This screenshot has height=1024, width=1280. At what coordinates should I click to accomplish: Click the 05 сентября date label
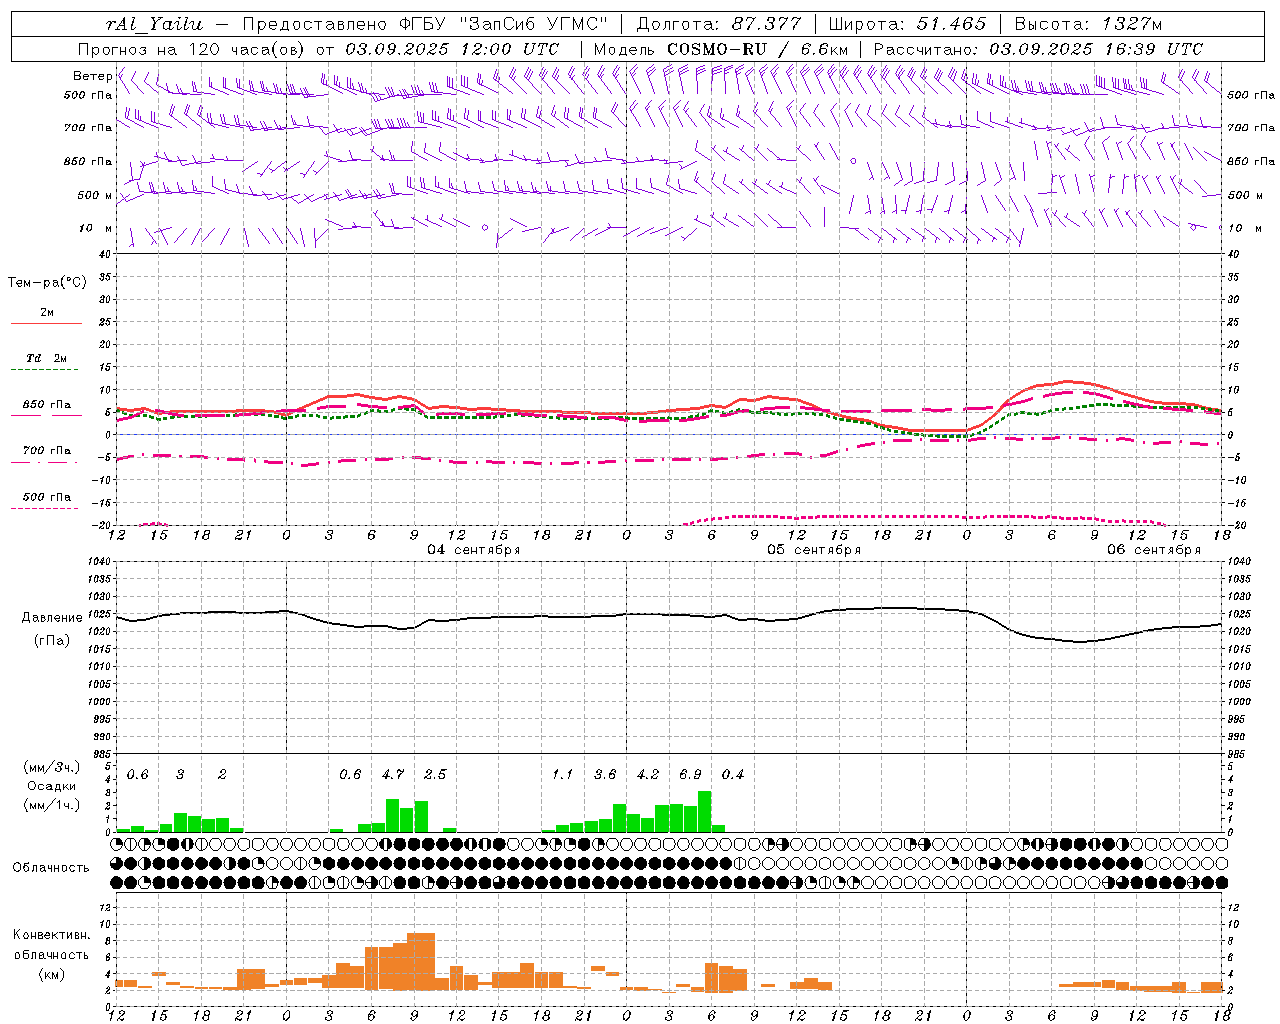point(814,550)
